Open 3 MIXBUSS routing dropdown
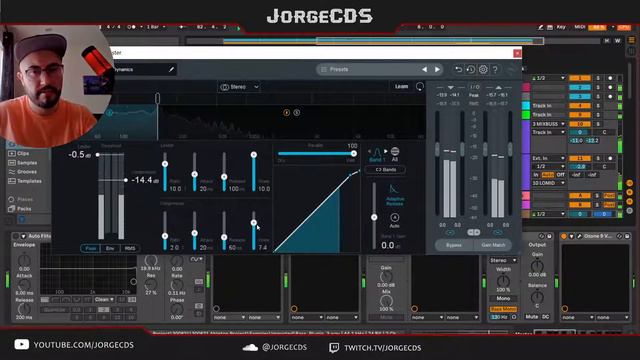 (549, 124)
